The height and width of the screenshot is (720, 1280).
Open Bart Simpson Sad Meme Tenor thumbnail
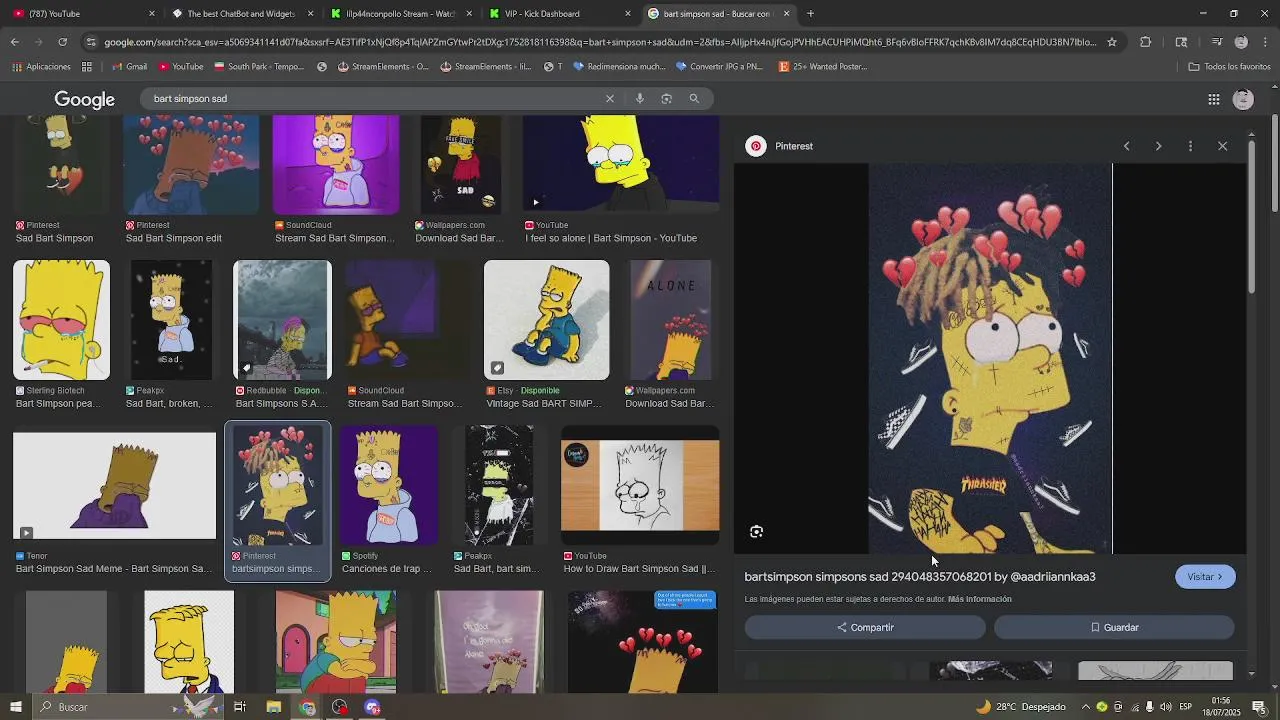tap(114, 486)
